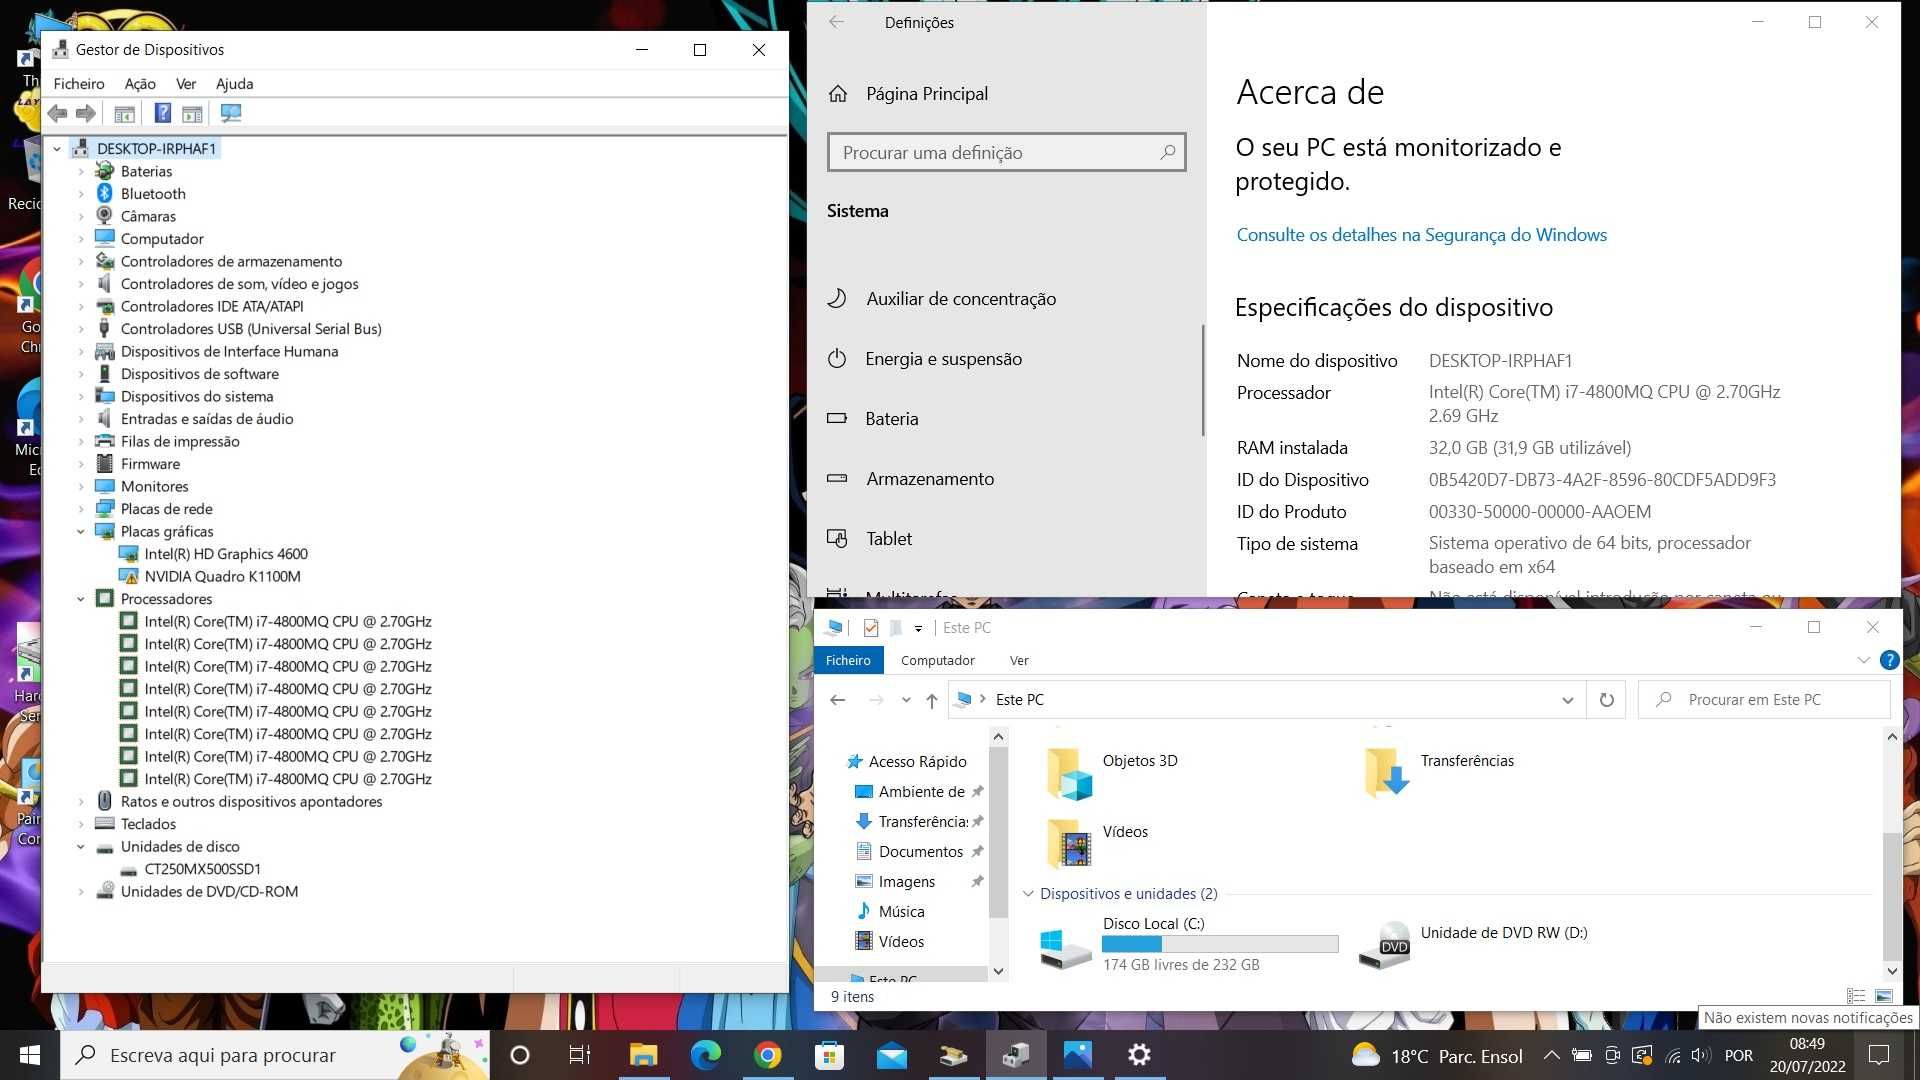The width and height of the screenshot is (1920, 1080).
Task: Open the Ver menu in Device Manager
Action: (186, 84)
